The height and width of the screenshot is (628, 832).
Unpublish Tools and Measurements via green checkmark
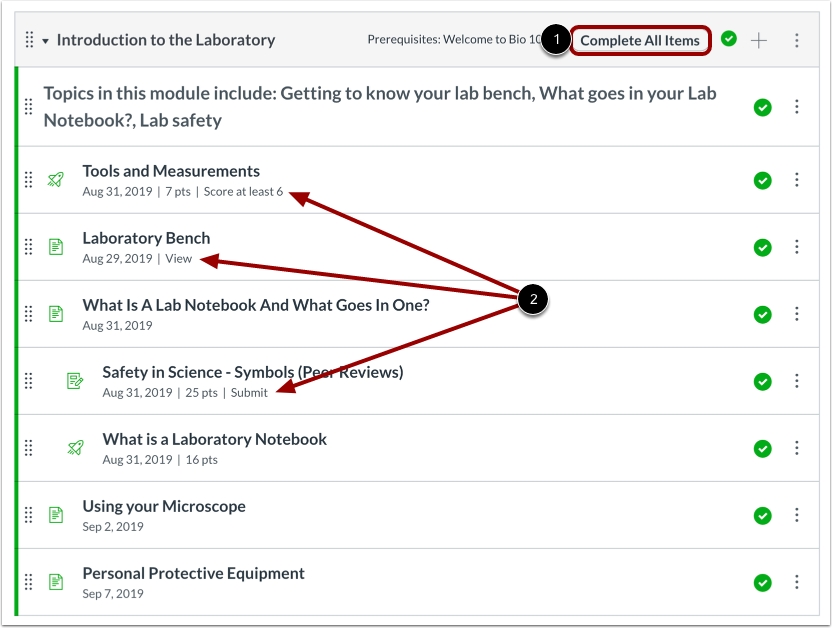point(762,180)
